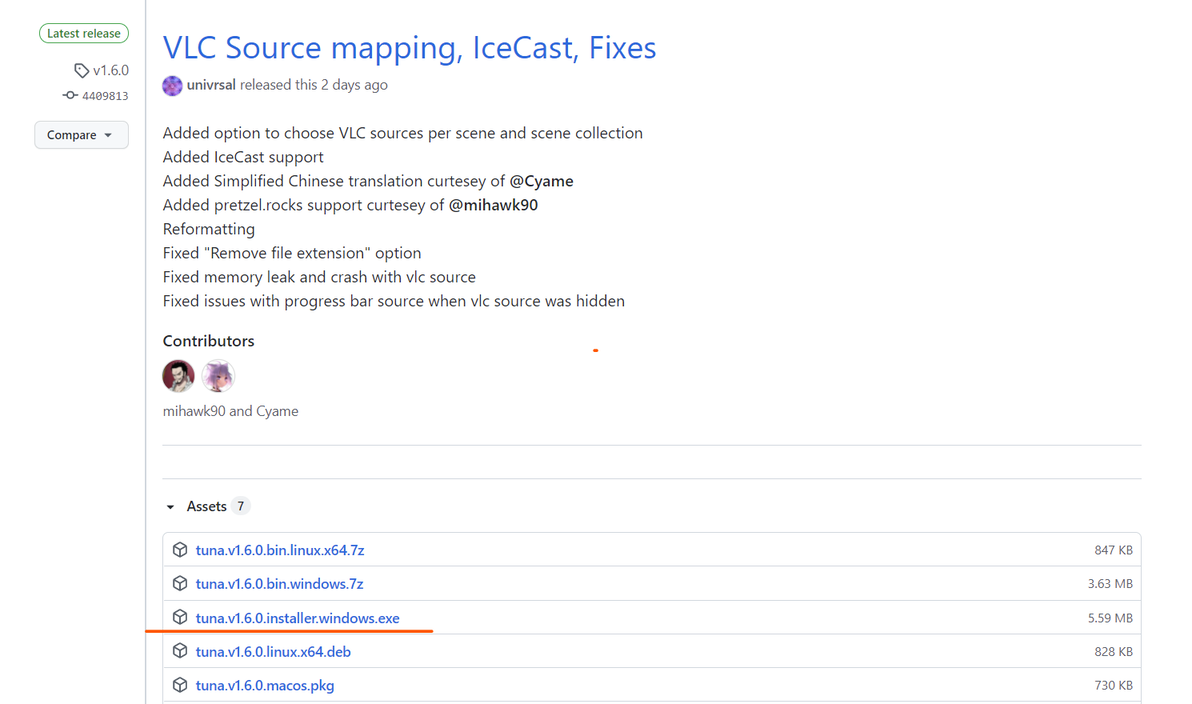Image resolution: width=1192 pixels, height=704 pixels.
Task: Click the v1.6.0 tag icon
Action: 81,70
